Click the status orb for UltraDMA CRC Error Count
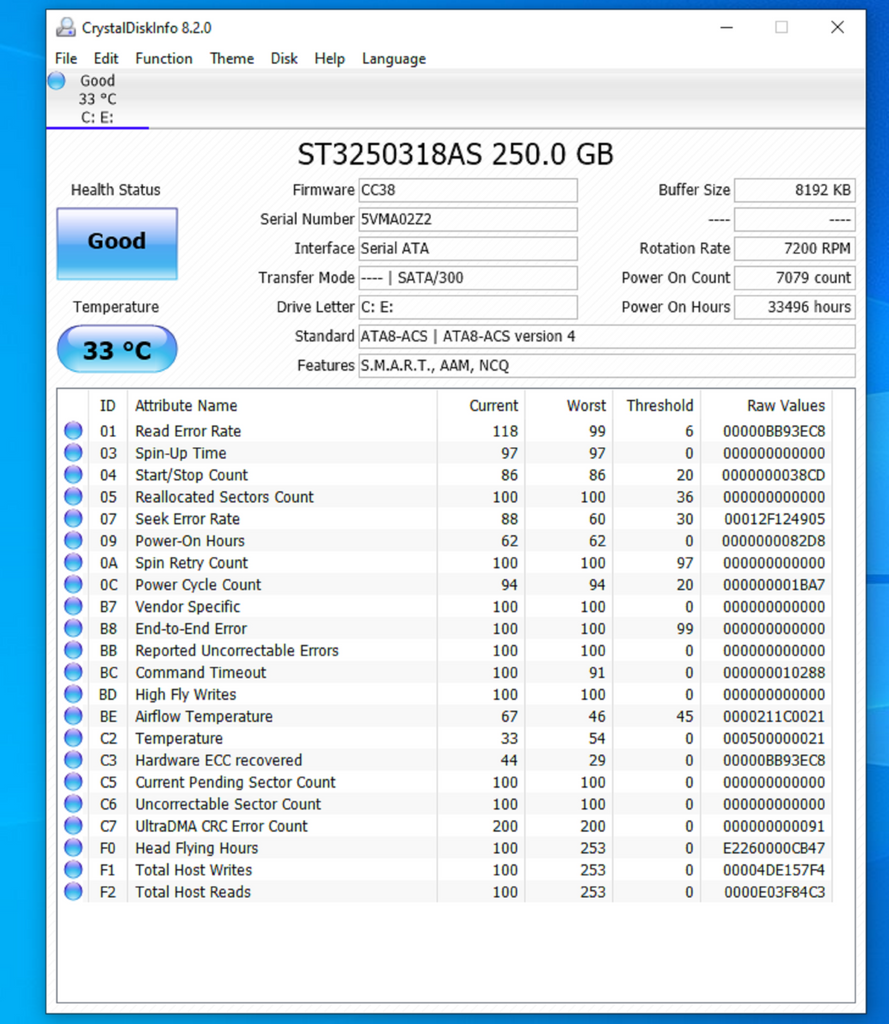This screenshot has width=889, height=1024. click(73, 825)
